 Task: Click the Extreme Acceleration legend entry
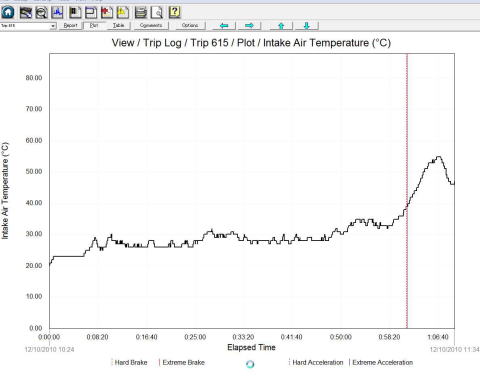coord(381,362)
